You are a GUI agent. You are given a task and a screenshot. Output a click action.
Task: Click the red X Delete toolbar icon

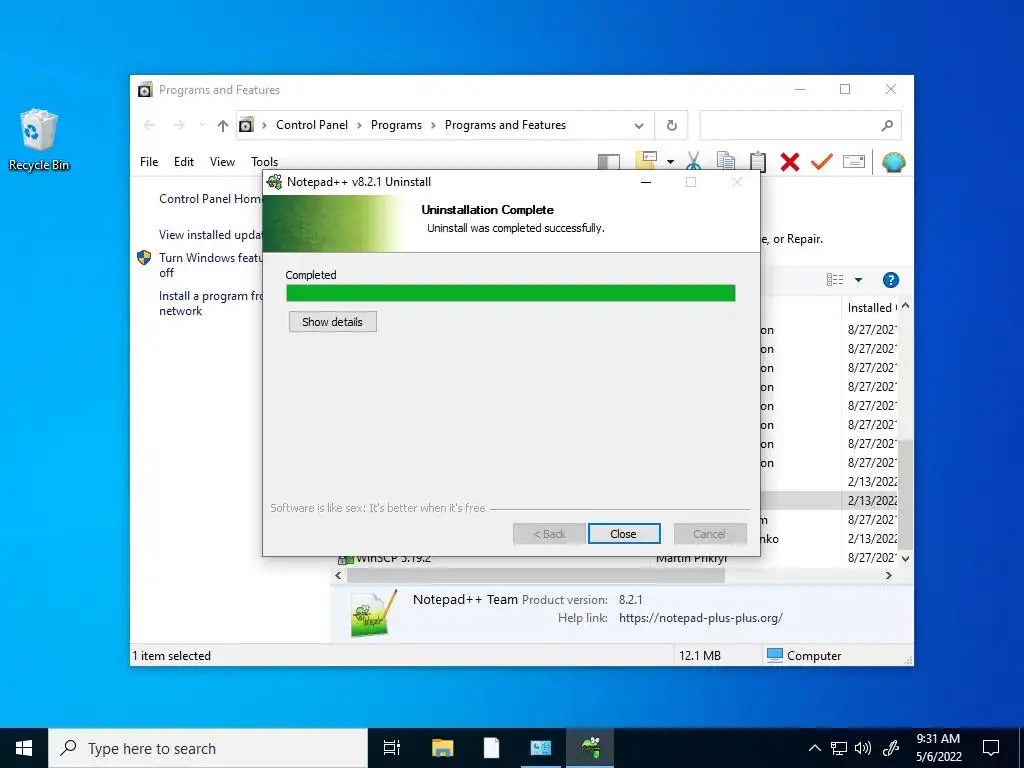tap(790, 161)
